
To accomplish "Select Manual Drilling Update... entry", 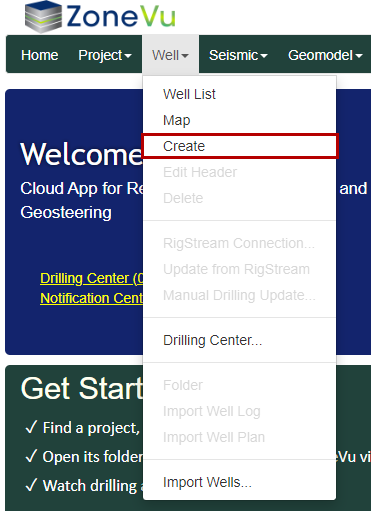I will pyautogui.click(x=239, y=295).
